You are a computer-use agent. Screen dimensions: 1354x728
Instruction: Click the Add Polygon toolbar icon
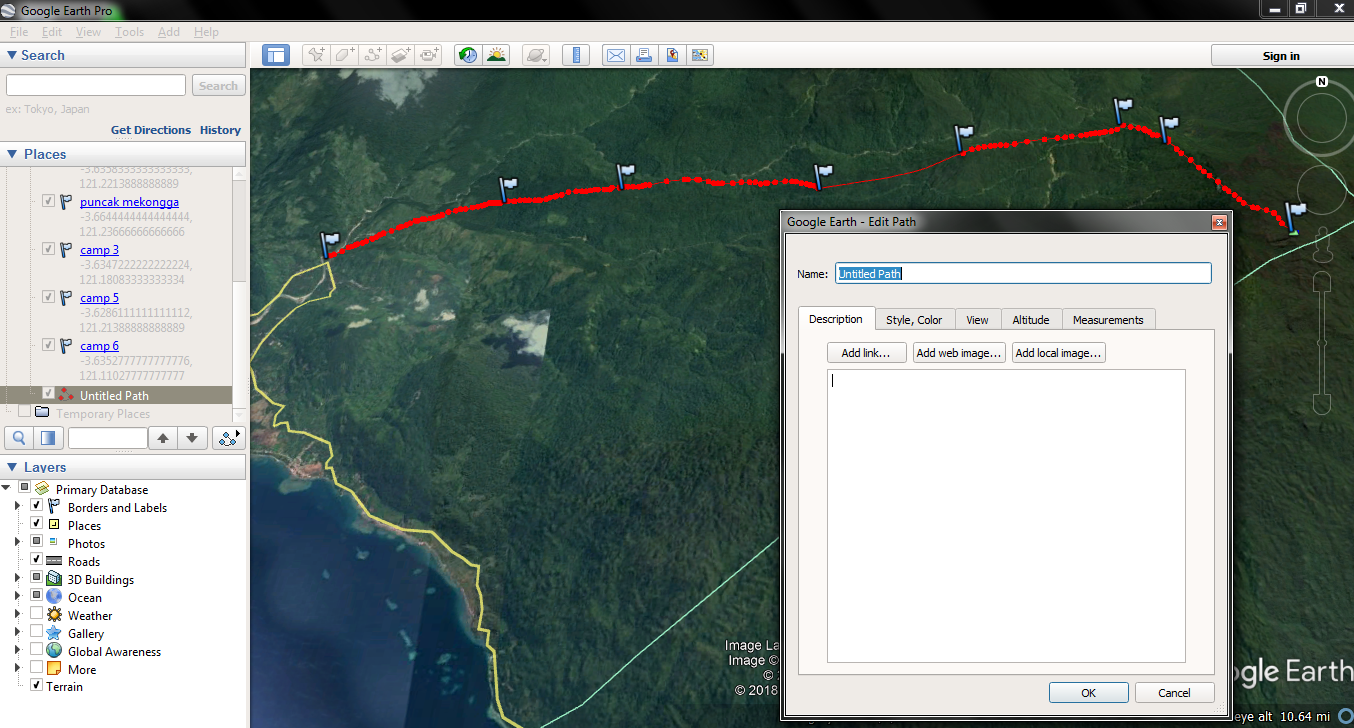coord(345,55)
